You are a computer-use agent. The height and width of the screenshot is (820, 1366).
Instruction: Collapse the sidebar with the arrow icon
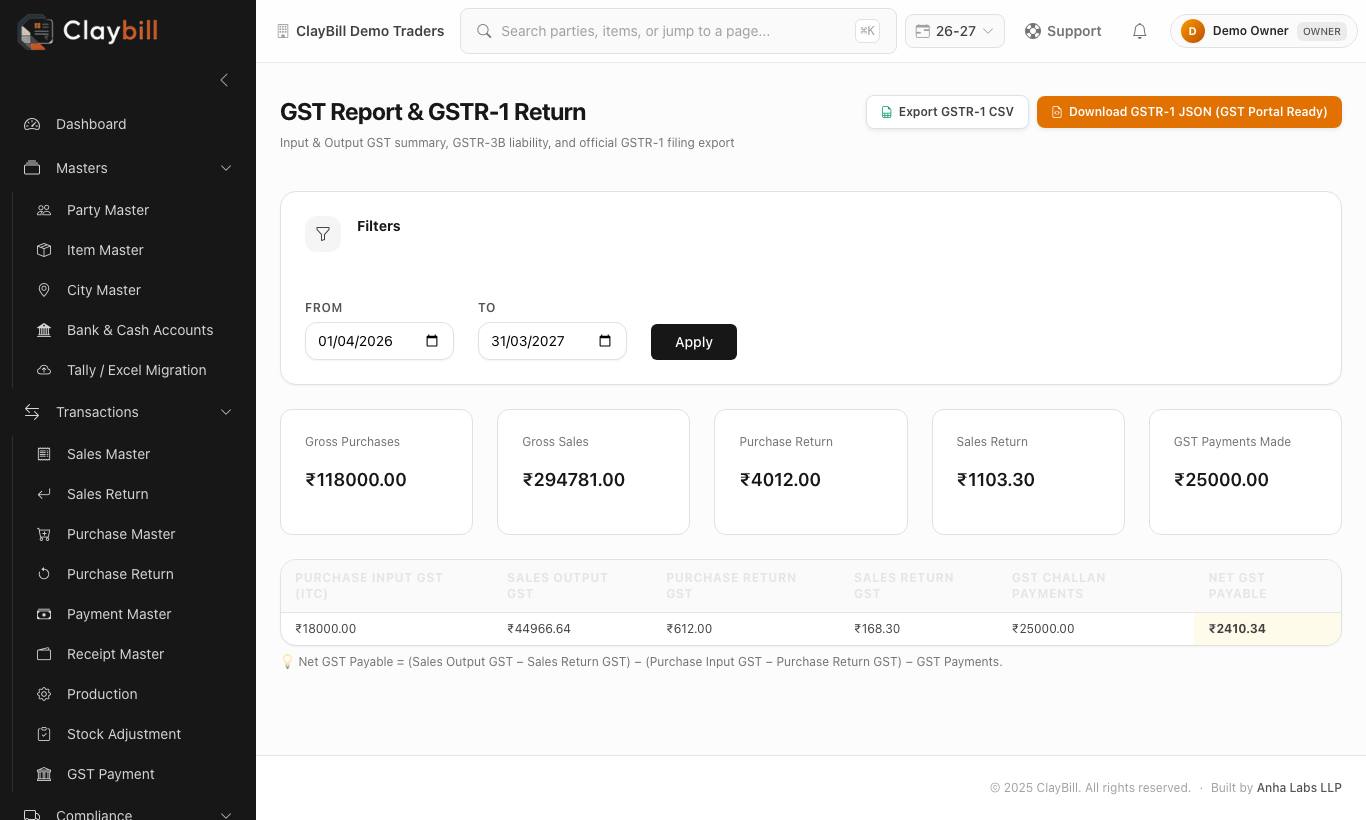tap(224, 80)
